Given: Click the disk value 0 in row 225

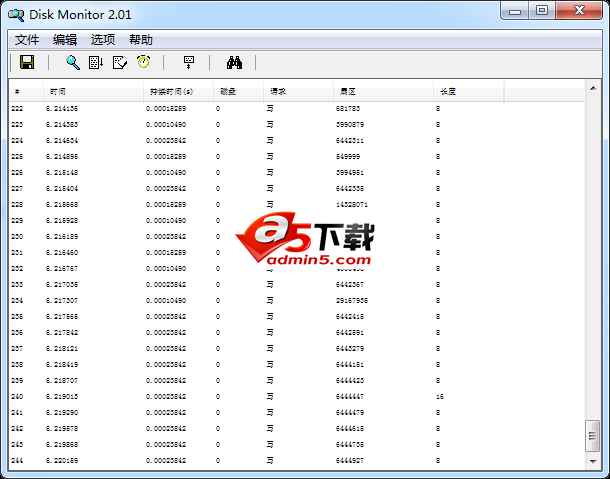Looking at the screenshot, I should pos(218,156).
